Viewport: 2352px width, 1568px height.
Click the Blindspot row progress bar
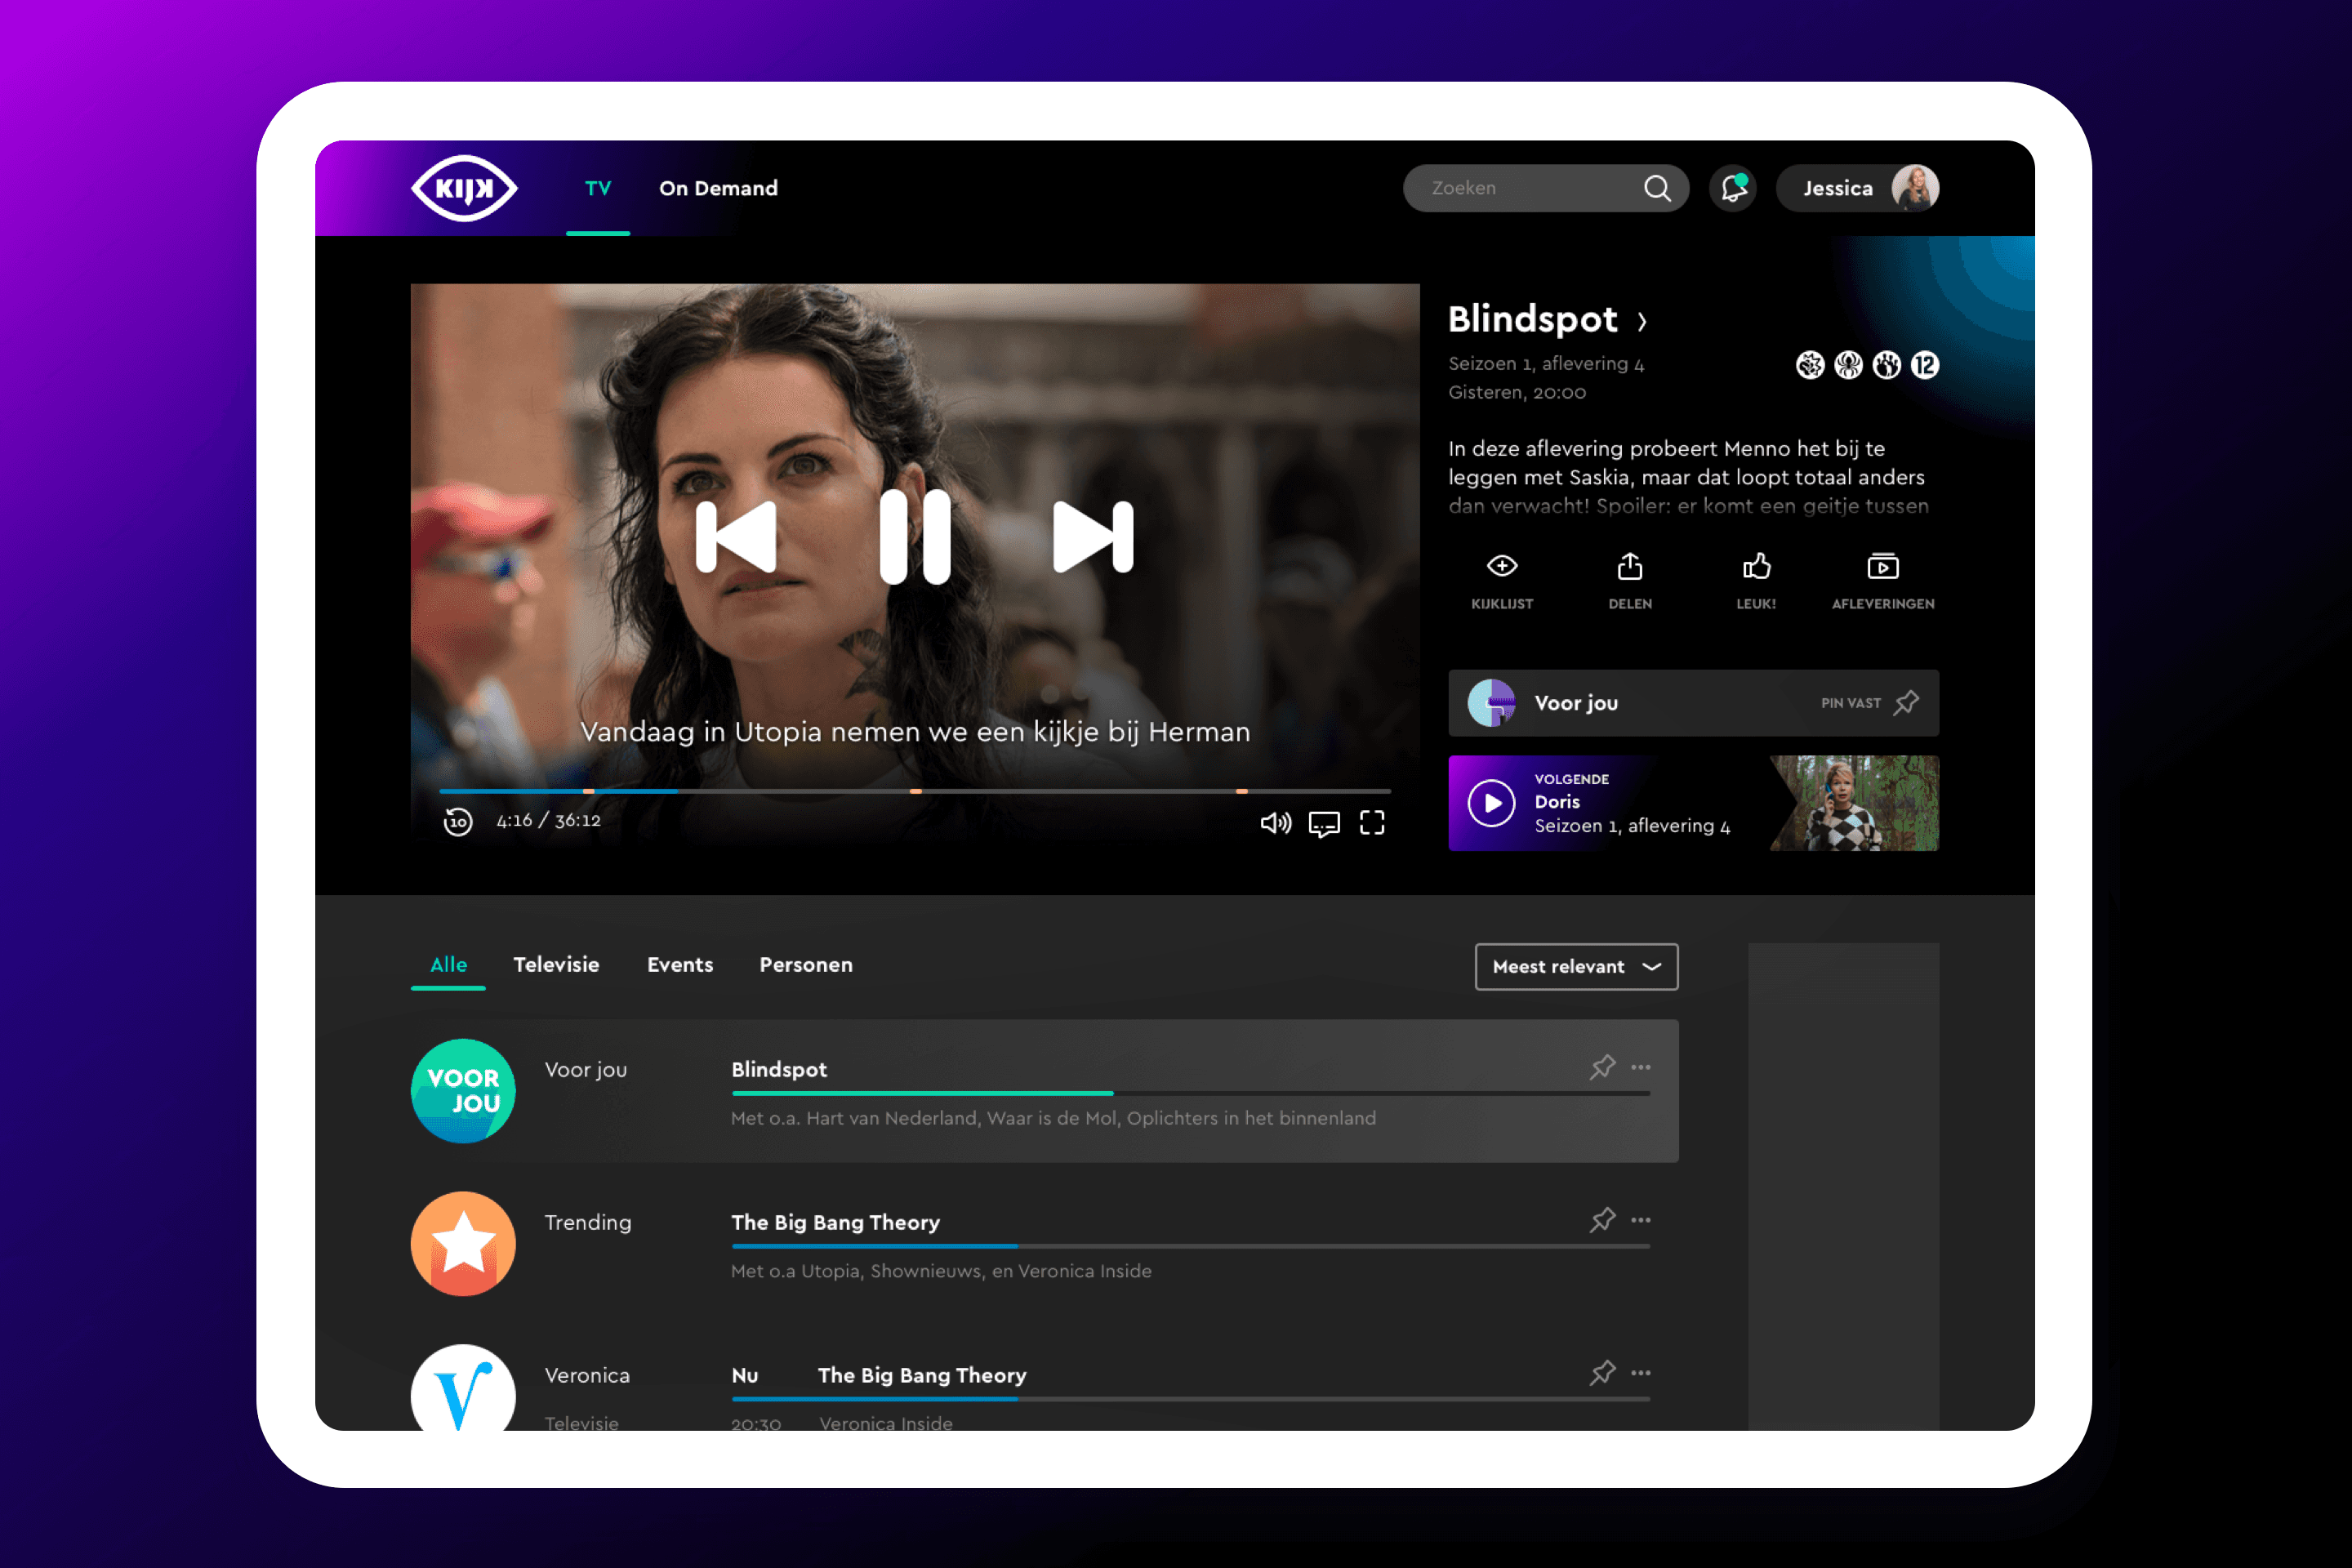[1190, 1093]
